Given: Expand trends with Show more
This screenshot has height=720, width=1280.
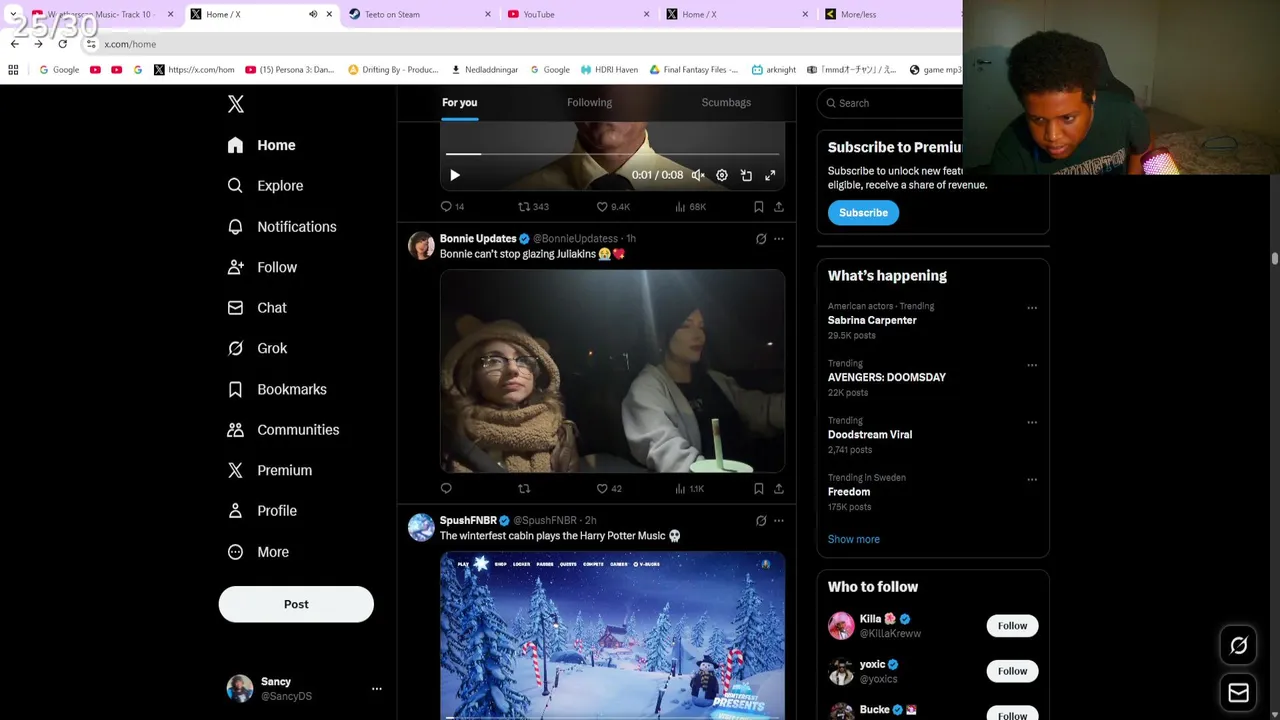Looking at the screenshot, I should click(854, 539).
